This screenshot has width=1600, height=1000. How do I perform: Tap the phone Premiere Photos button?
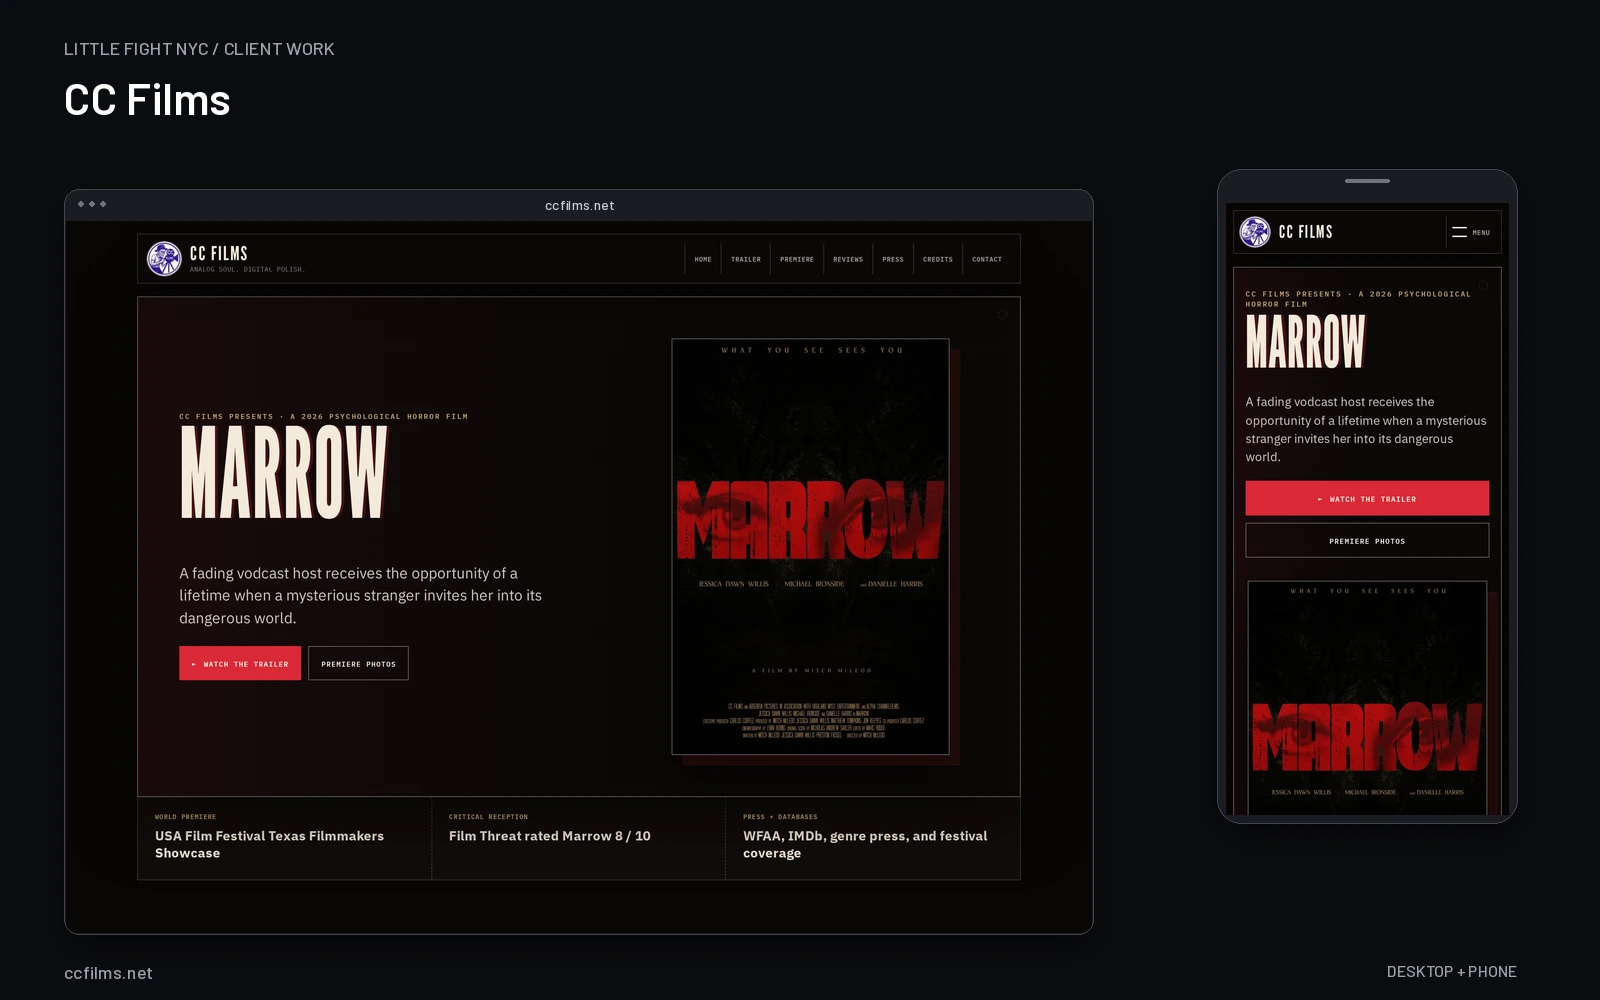point(1367,540)
